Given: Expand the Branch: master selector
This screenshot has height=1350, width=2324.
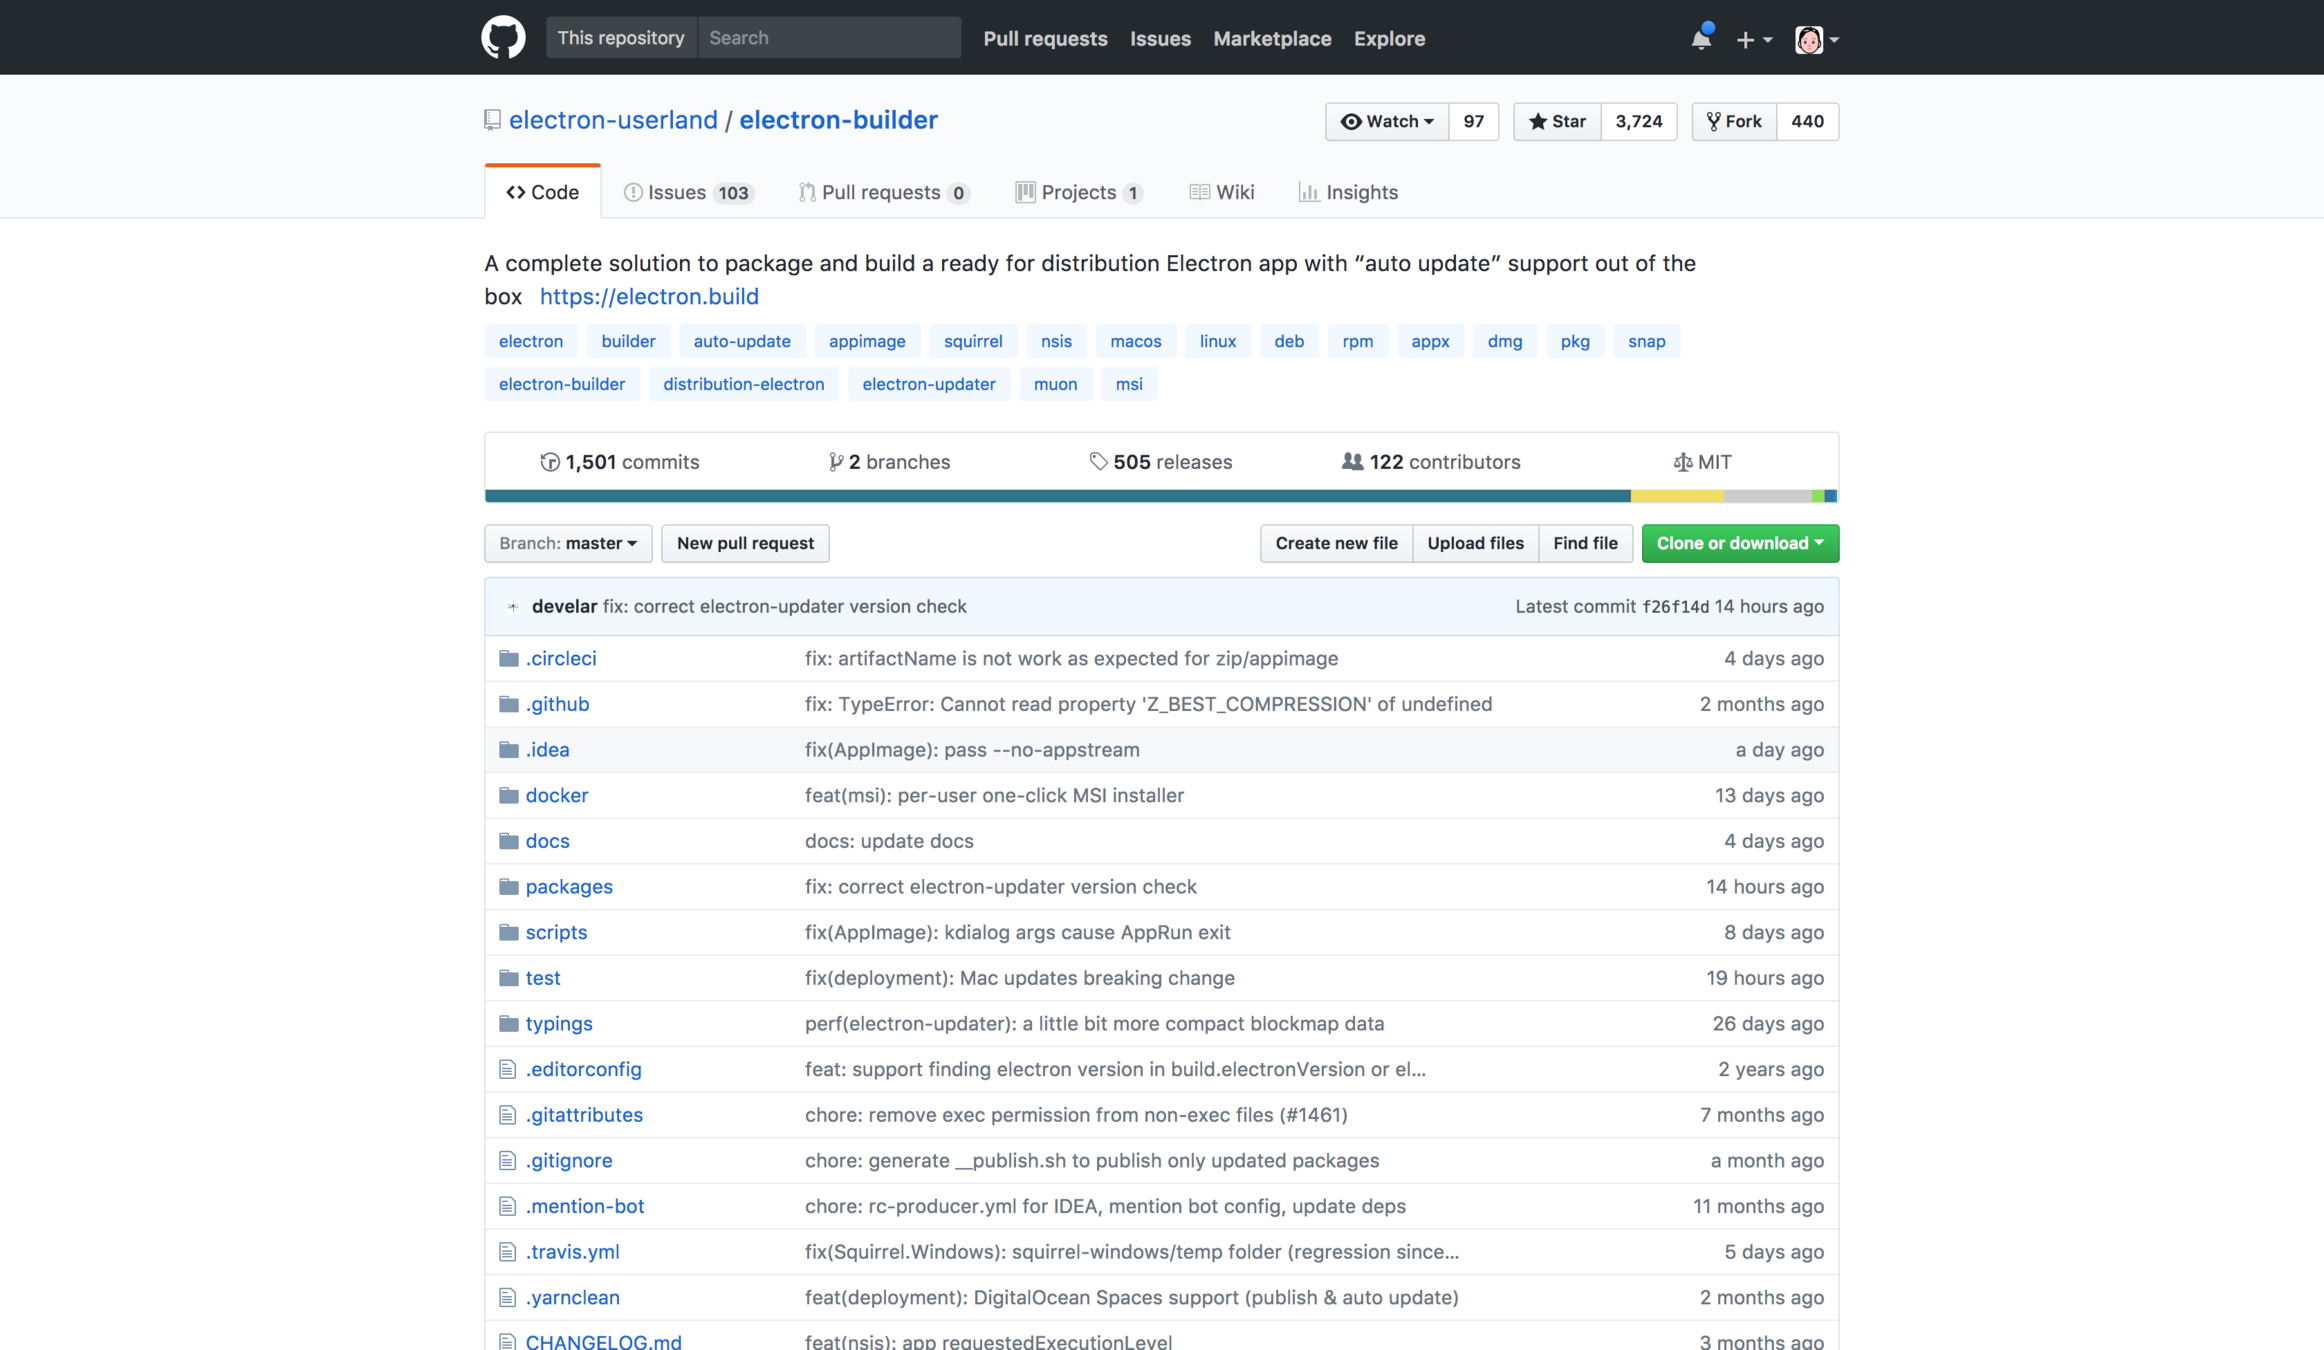Looking at the screenshot, I should pos(568,543).
